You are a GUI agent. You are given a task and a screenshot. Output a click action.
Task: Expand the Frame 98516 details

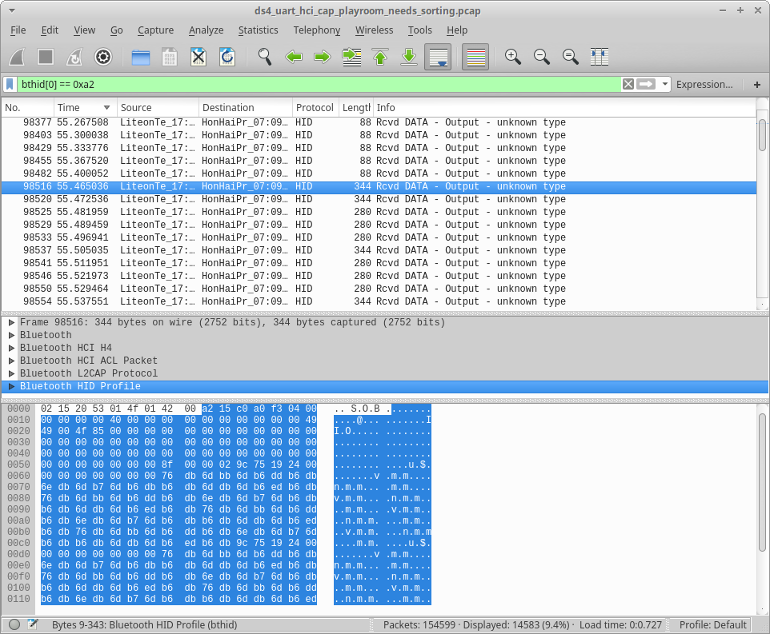click(12, 323)
